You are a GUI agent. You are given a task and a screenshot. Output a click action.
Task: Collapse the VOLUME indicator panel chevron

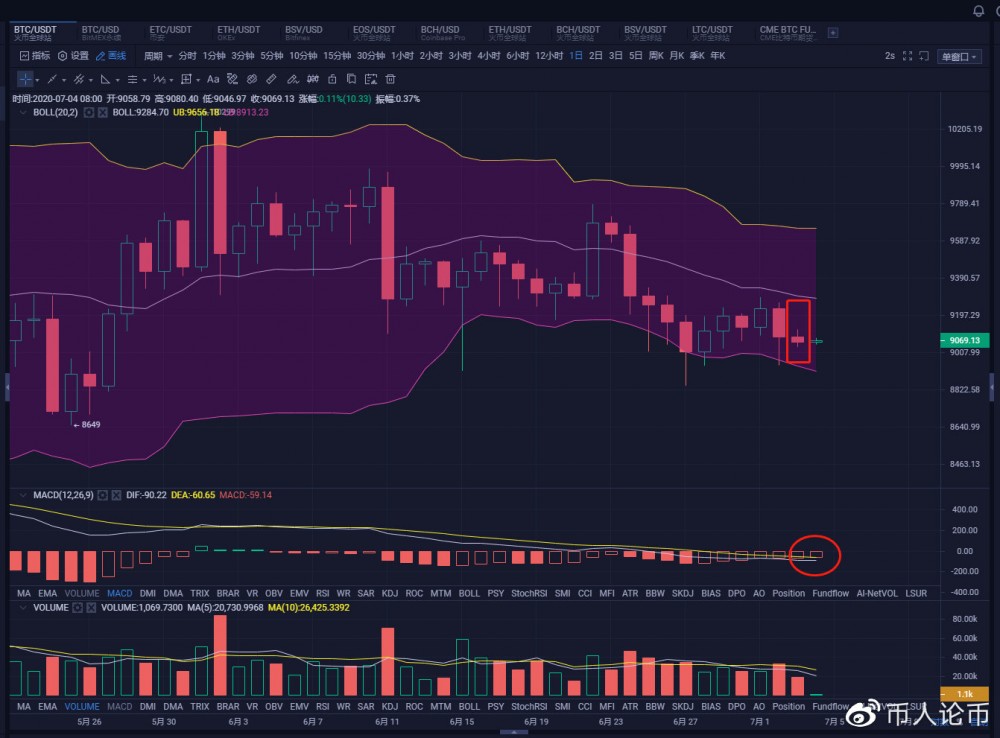23,607
